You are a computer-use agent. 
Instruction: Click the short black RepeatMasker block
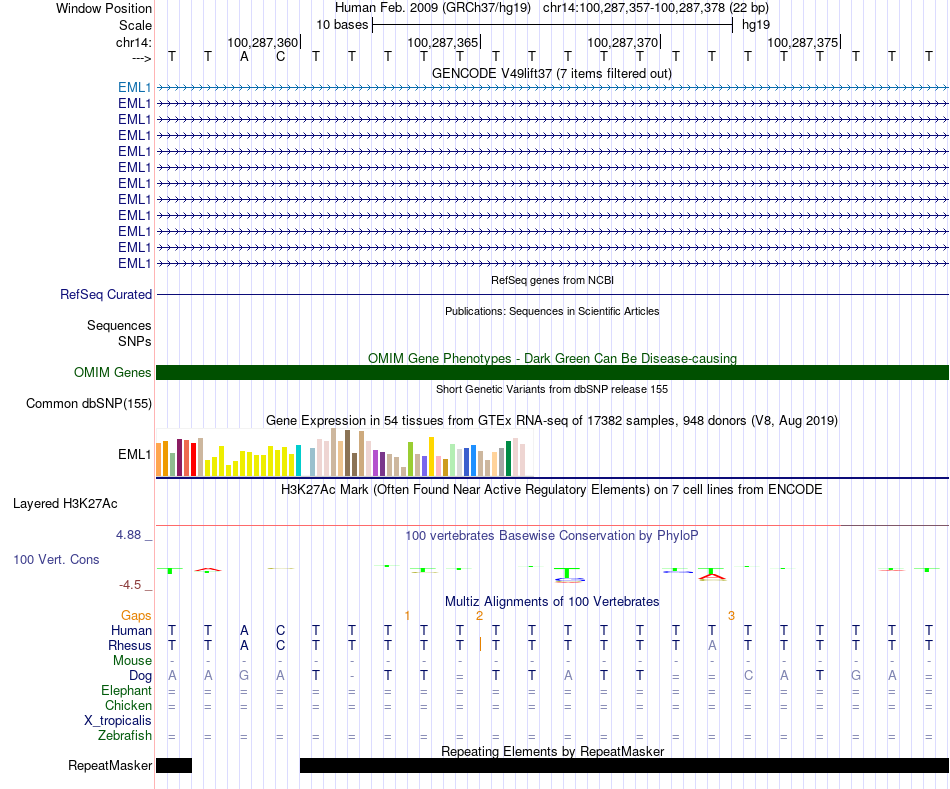tap(174, 765)
